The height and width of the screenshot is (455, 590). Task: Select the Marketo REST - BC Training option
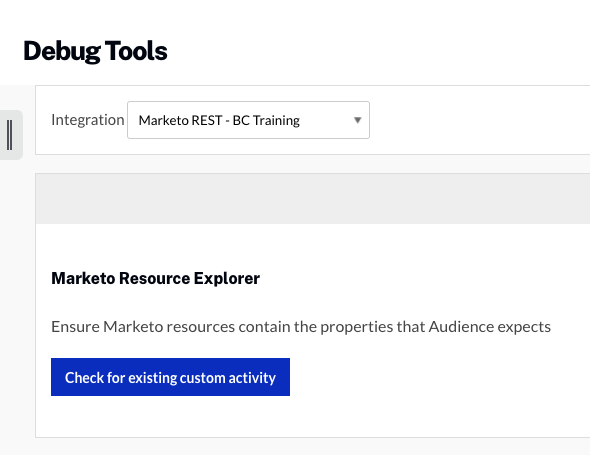point(219,120)
